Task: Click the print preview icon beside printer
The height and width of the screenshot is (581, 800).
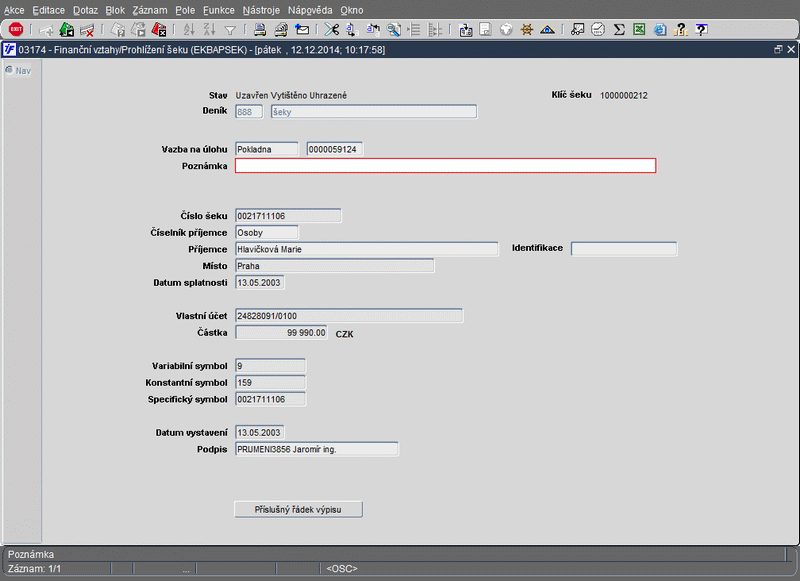Action: 281,30
